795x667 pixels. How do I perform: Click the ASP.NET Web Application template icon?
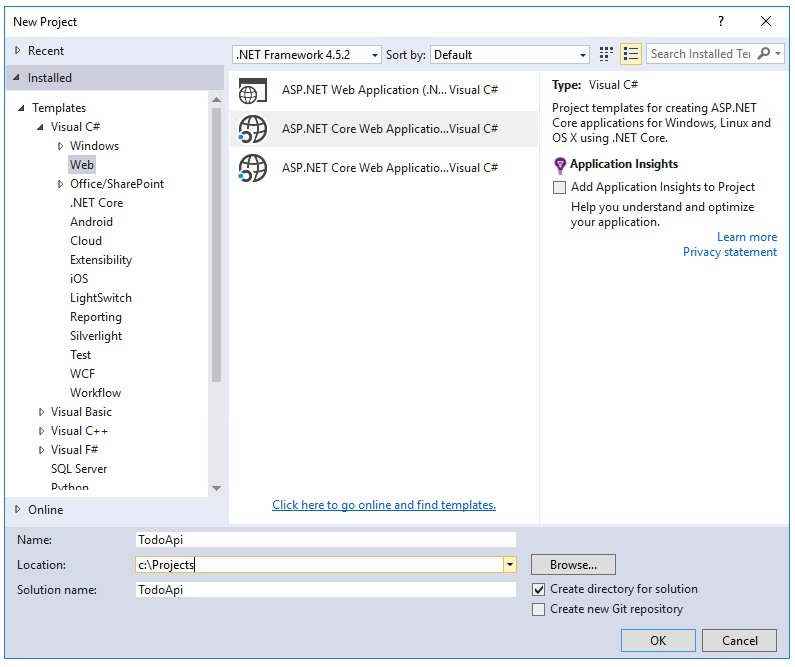[x=252, y=90]
